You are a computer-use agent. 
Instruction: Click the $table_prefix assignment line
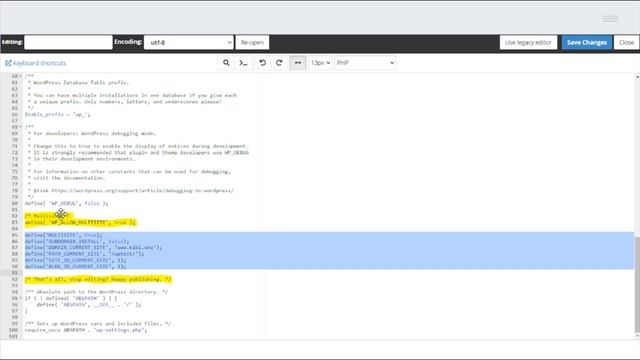click(58, 114)
